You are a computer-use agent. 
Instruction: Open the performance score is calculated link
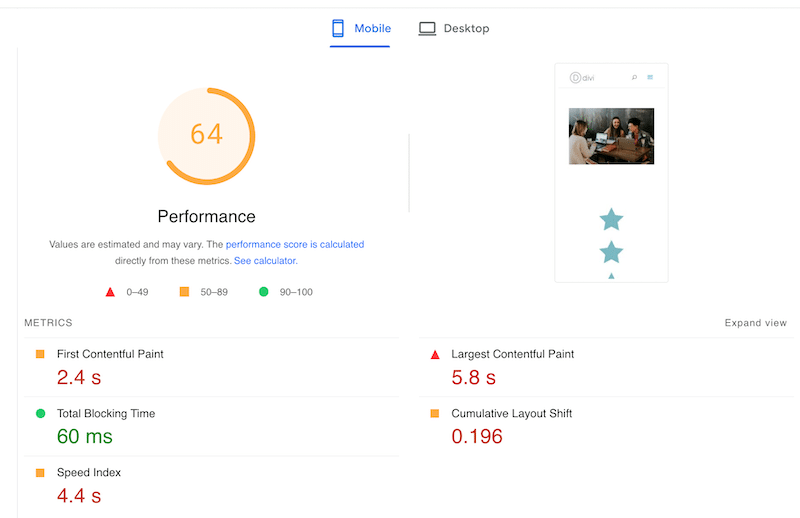[x=295, y=244]
